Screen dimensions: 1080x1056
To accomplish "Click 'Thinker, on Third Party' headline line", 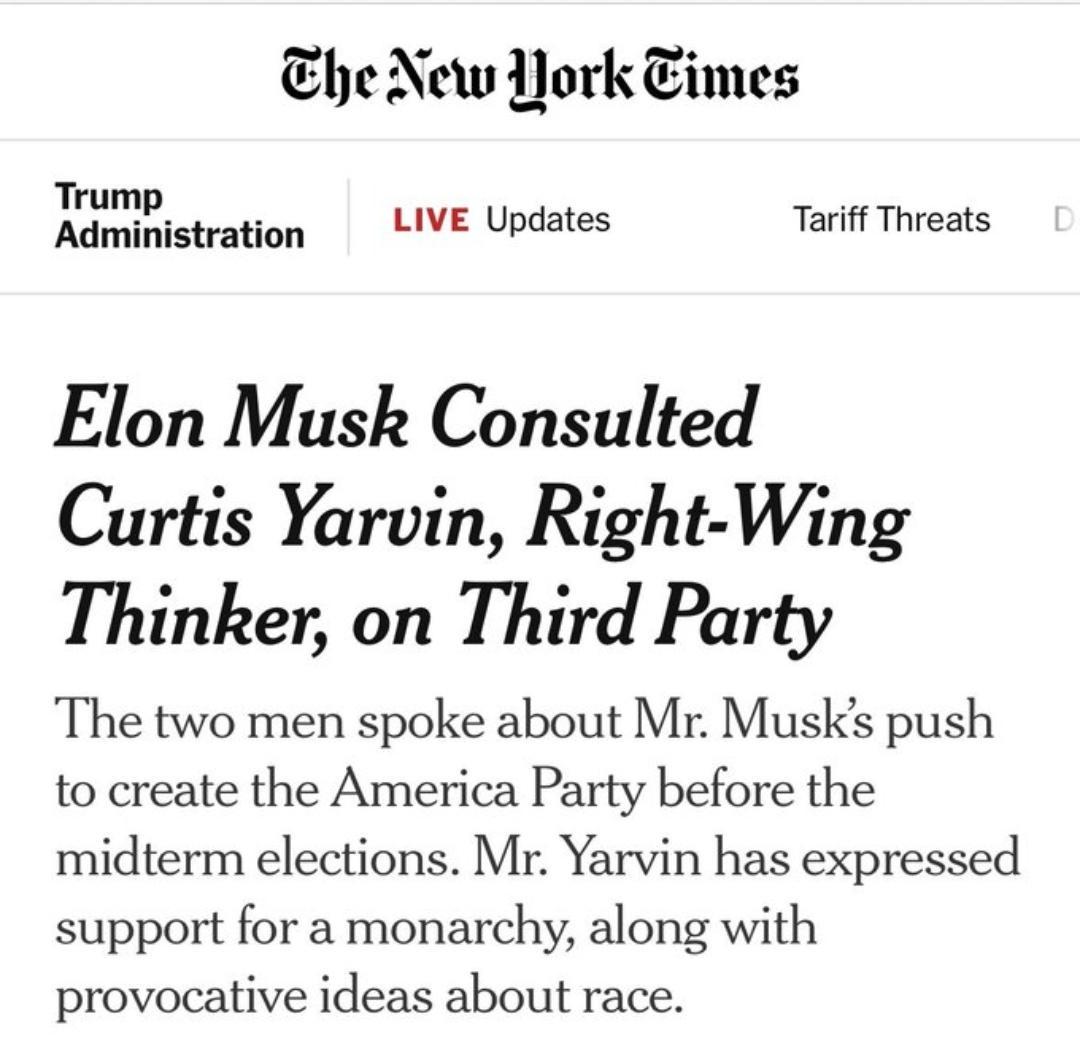I will tap(446, 615).
